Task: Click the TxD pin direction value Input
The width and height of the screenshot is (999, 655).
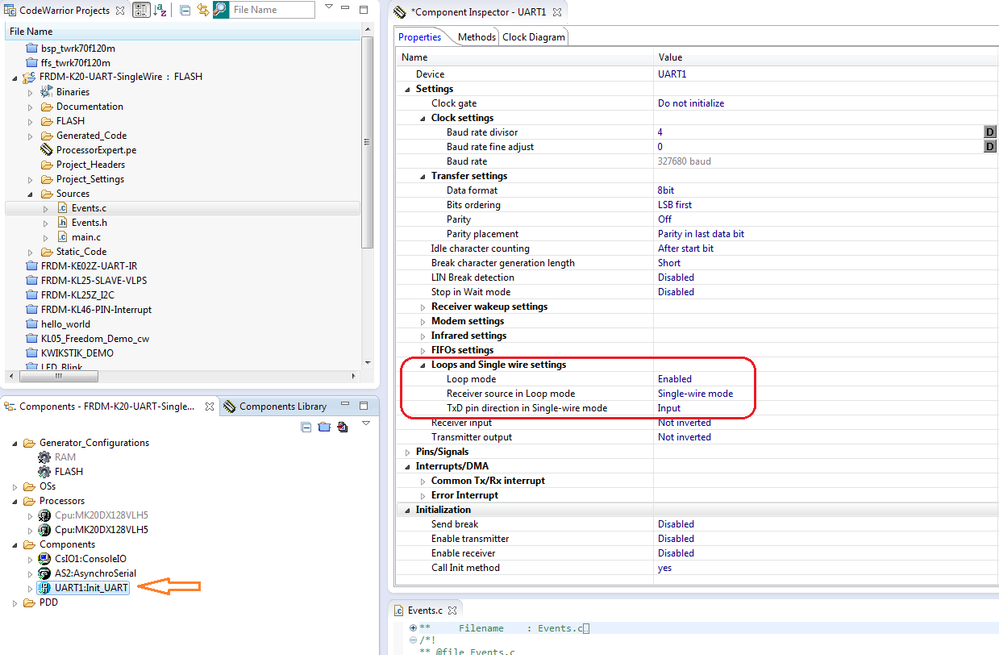Action: tap(669, 408)
